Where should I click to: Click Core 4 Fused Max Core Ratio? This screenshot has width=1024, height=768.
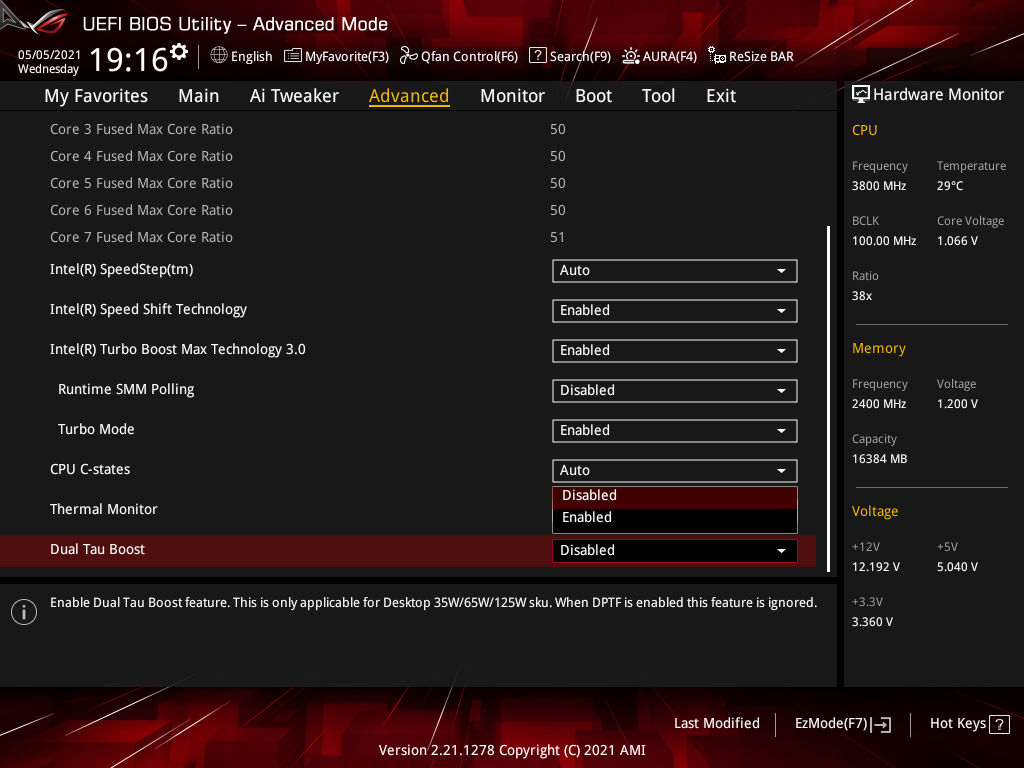click(x=141, y=157)
